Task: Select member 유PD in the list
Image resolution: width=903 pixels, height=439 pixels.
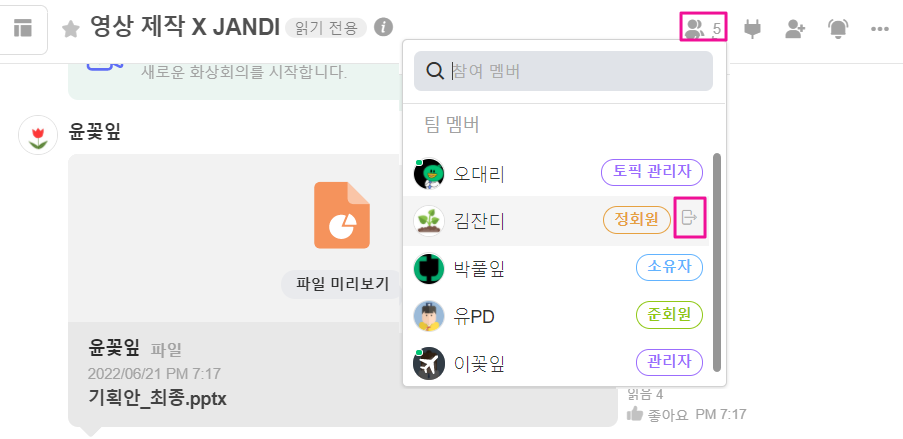Action: pos(475,317)
